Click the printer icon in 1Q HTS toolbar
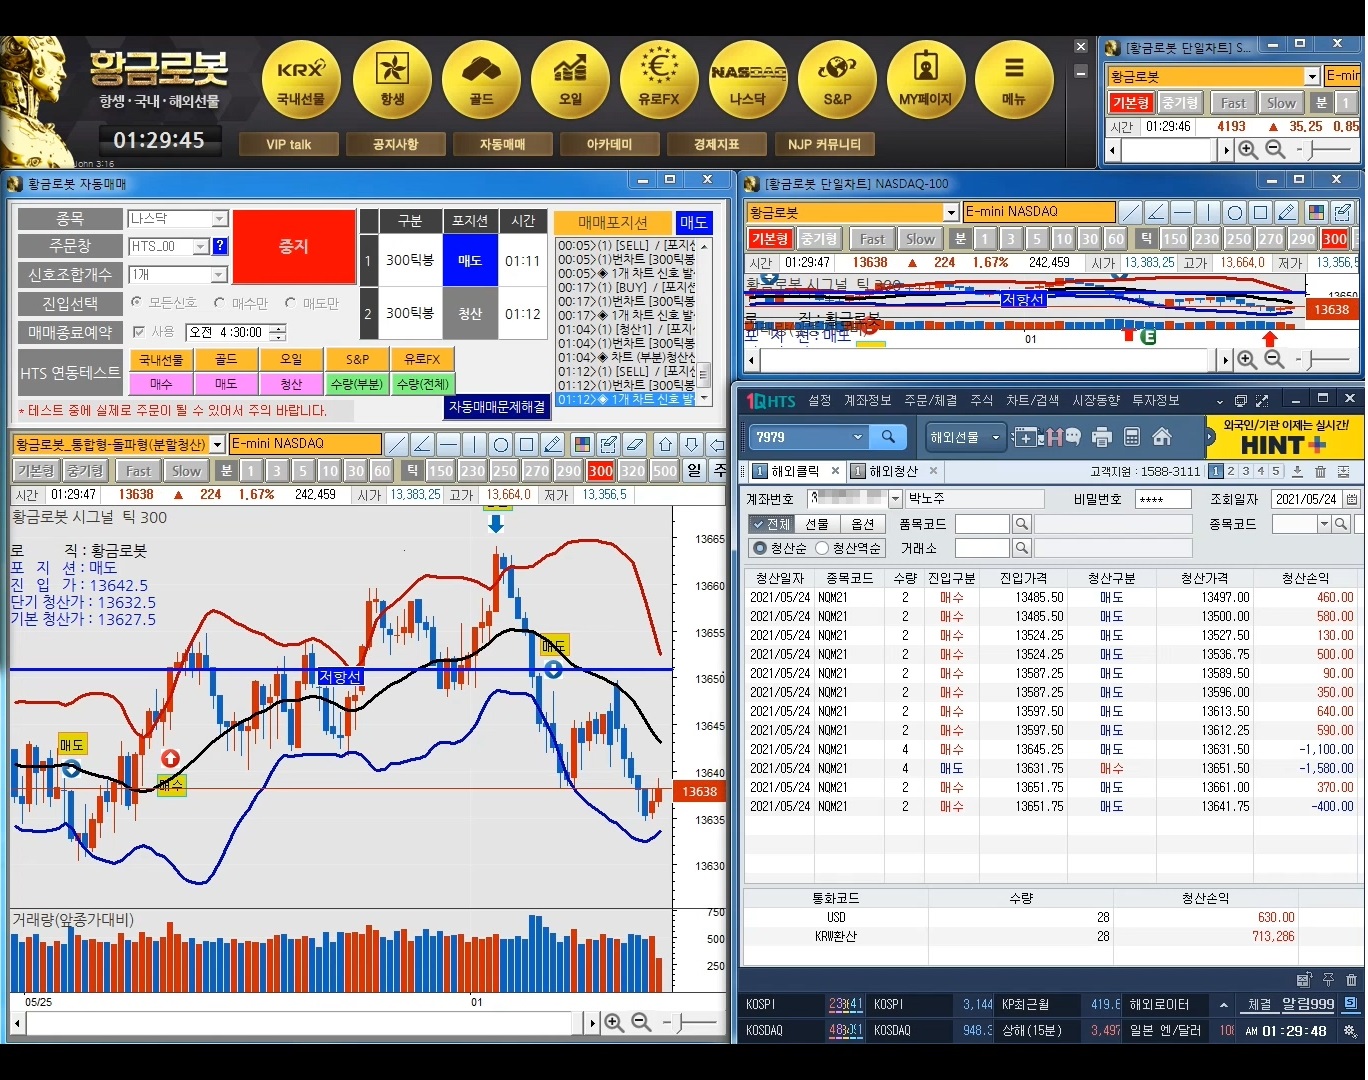The image size is (1368, 1080). click(x=1102, y=437)
